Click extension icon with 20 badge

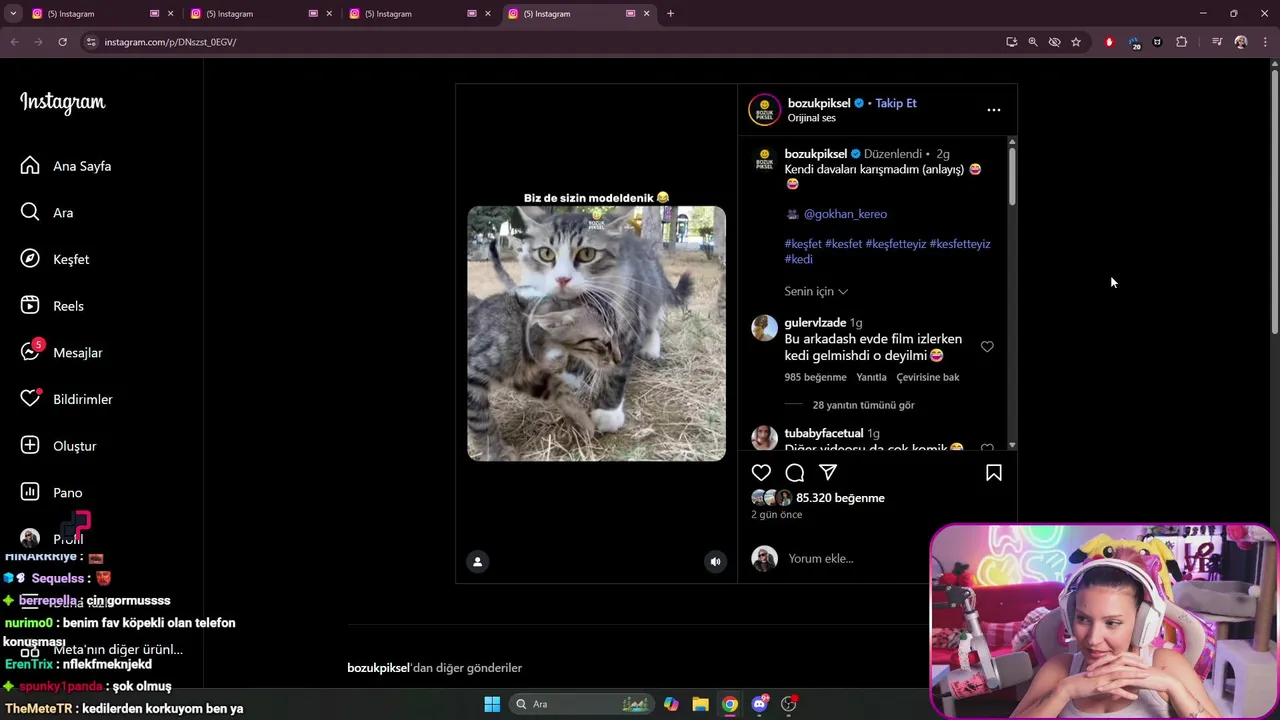(x=1134, y=43)
